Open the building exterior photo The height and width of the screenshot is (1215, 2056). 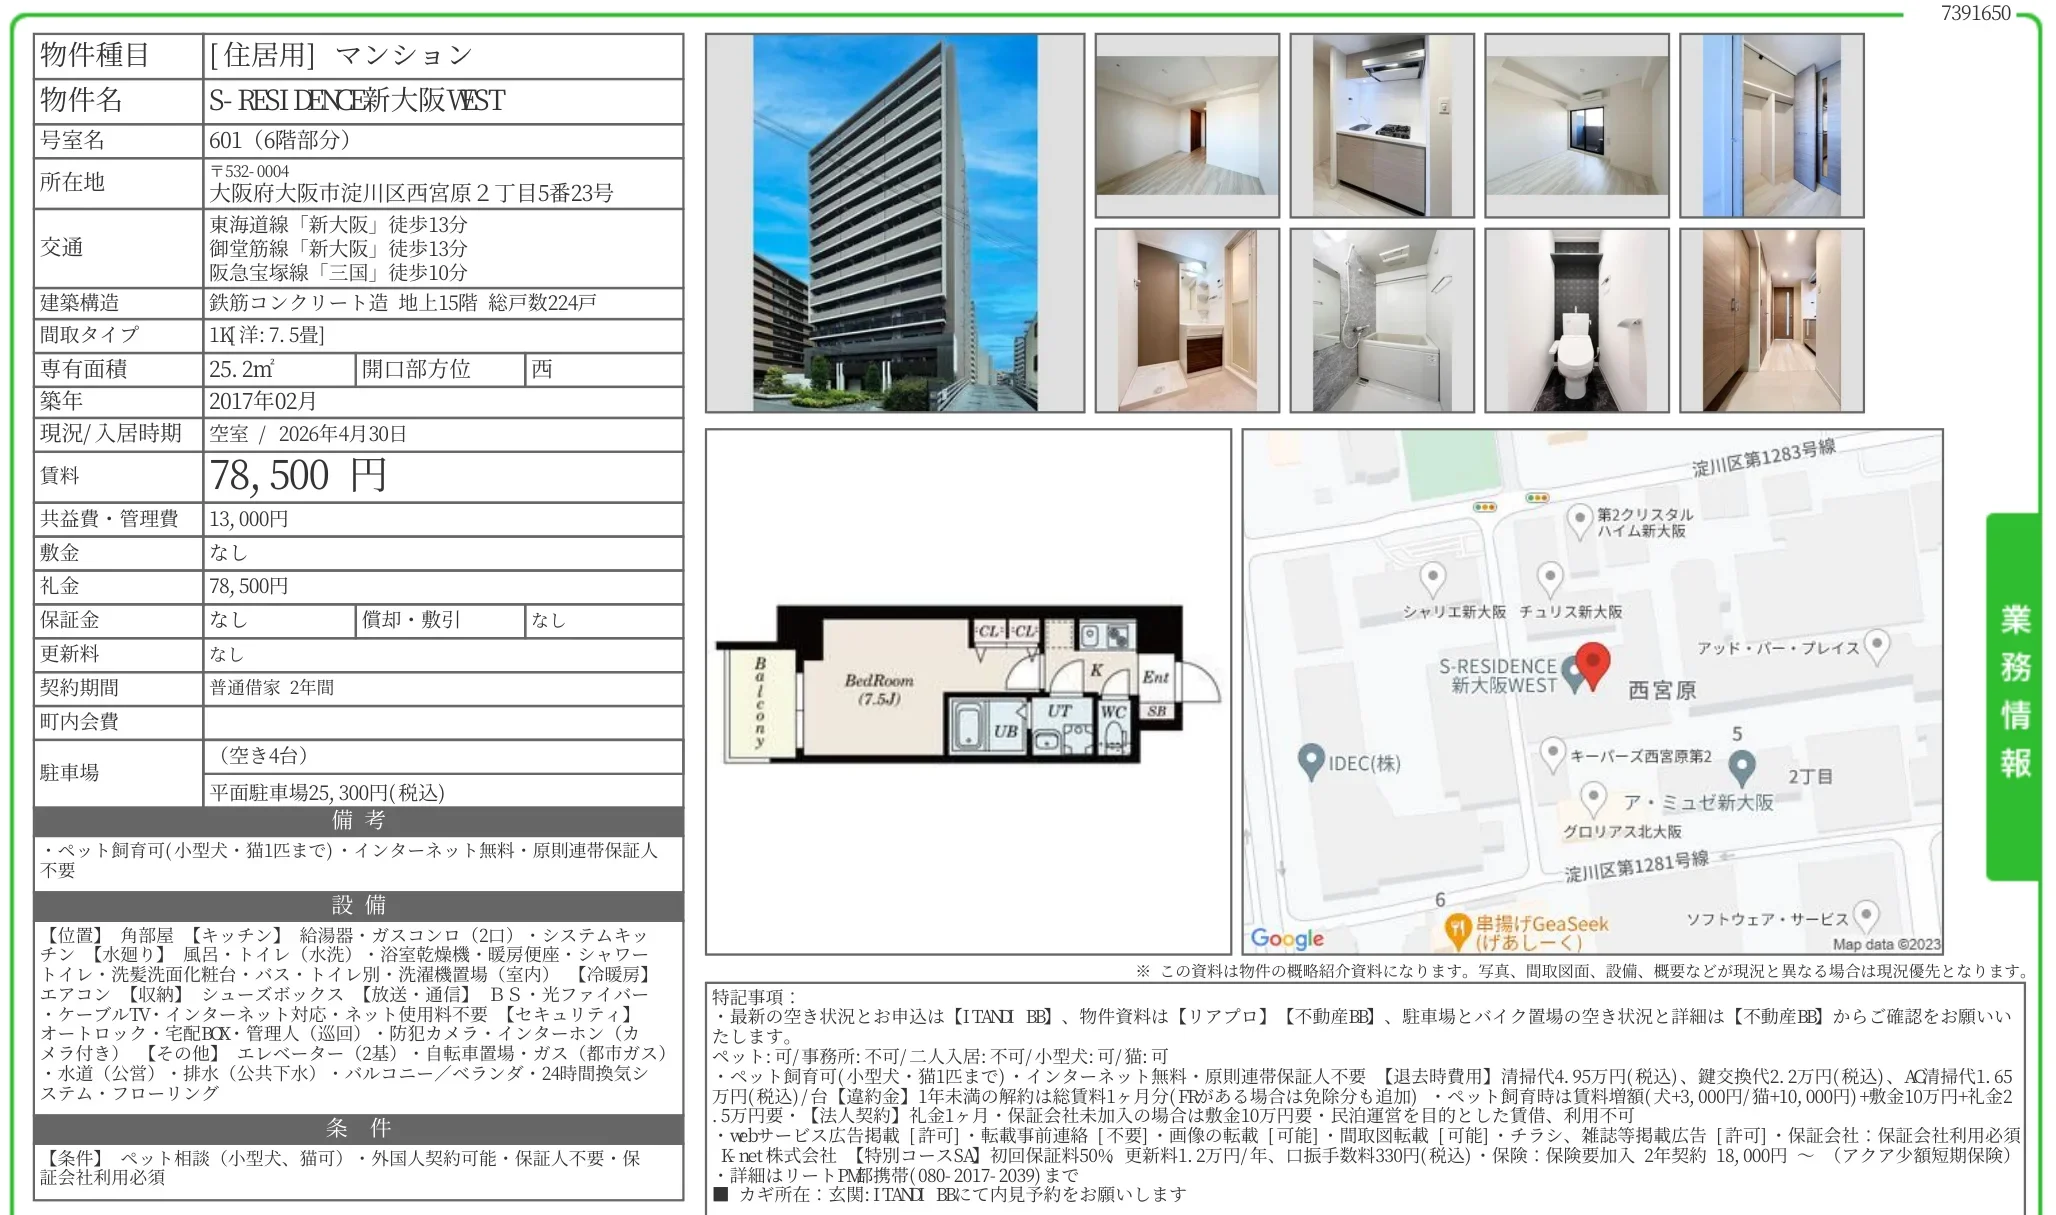[895, 220]
